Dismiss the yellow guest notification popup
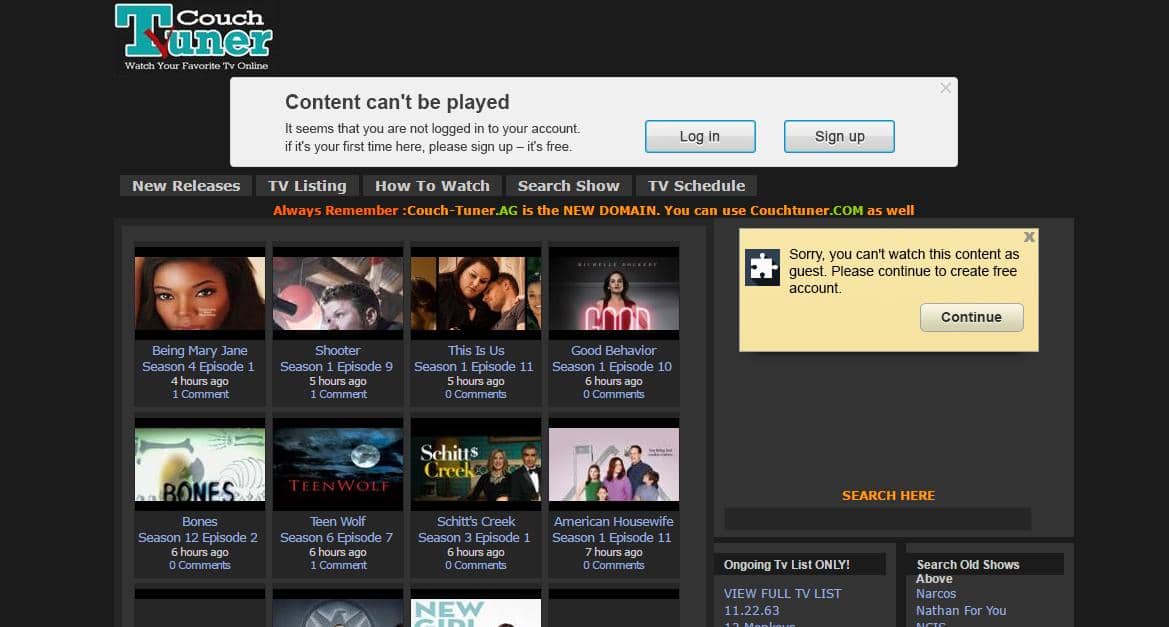 click(x=1029, y=237)
